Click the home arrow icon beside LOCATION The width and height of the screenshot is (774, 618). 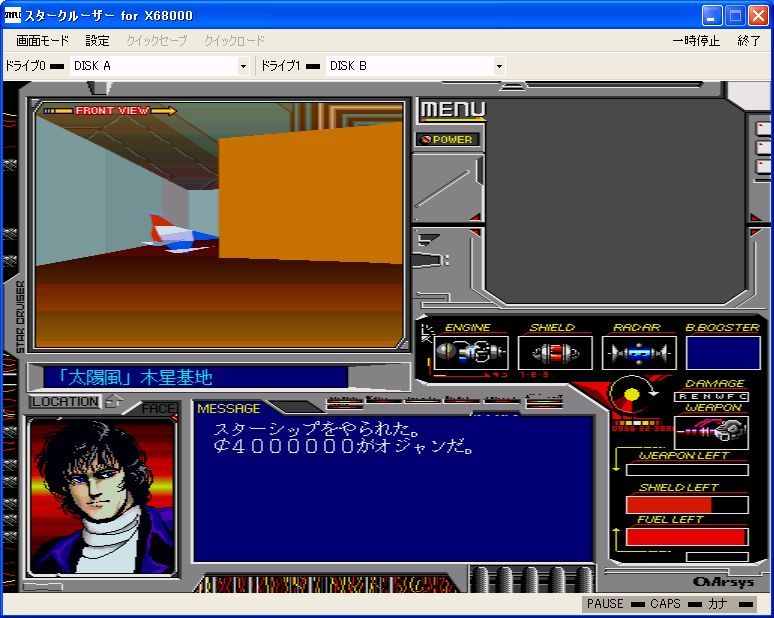[114, 401]
